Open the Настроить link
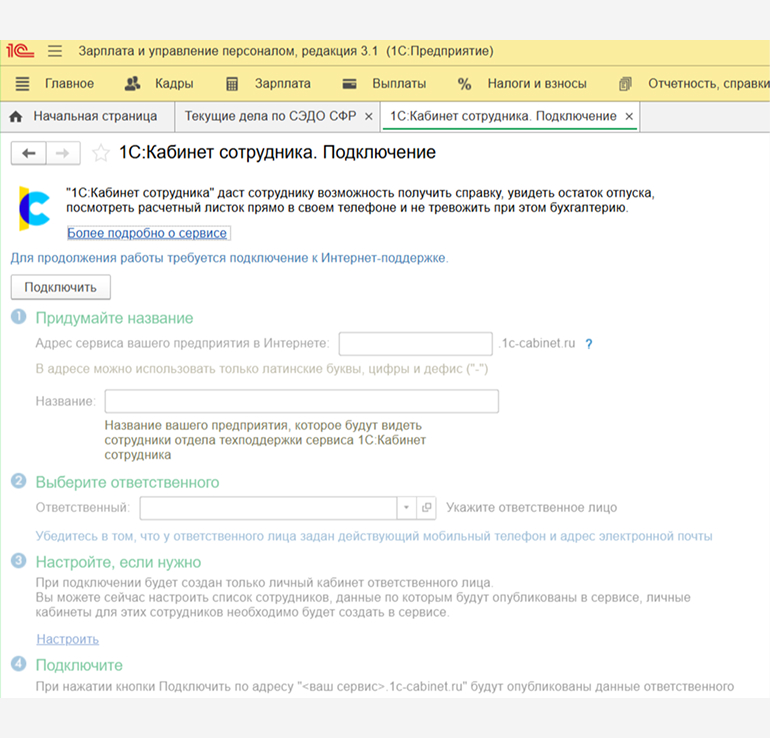Screen dimensions: 770x738 68,639
